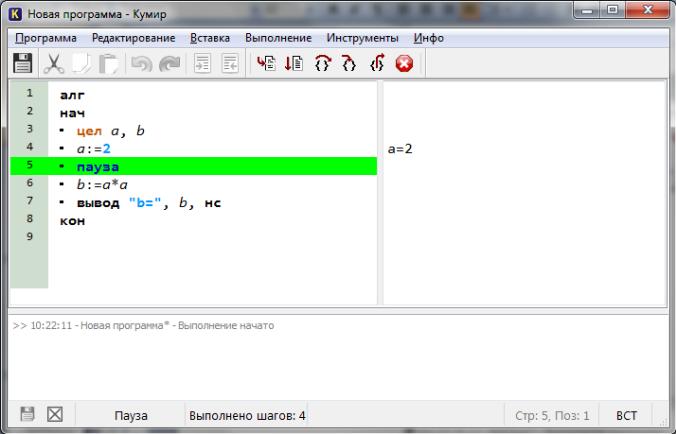Screen dimensions: 676x434
Task: Click the indent lines toolbar icon
Action: coord(203,64)
